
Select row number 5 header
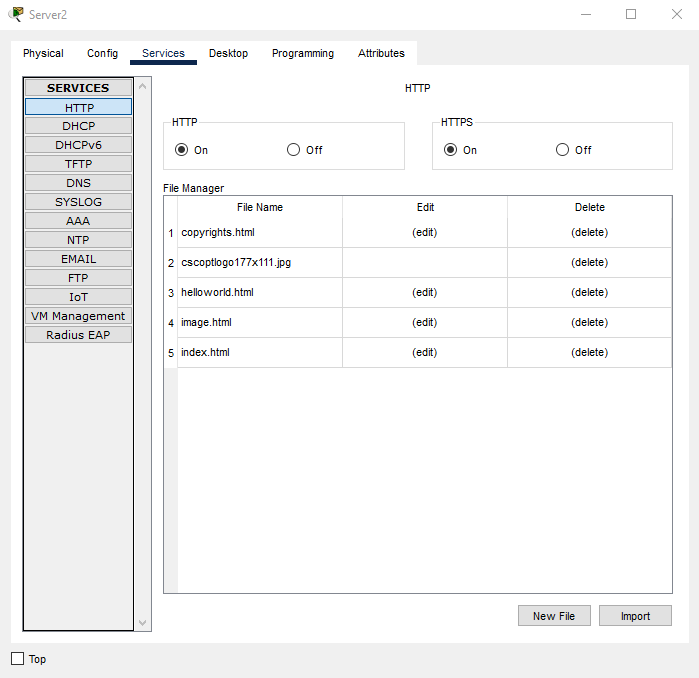tap(171, 353)
